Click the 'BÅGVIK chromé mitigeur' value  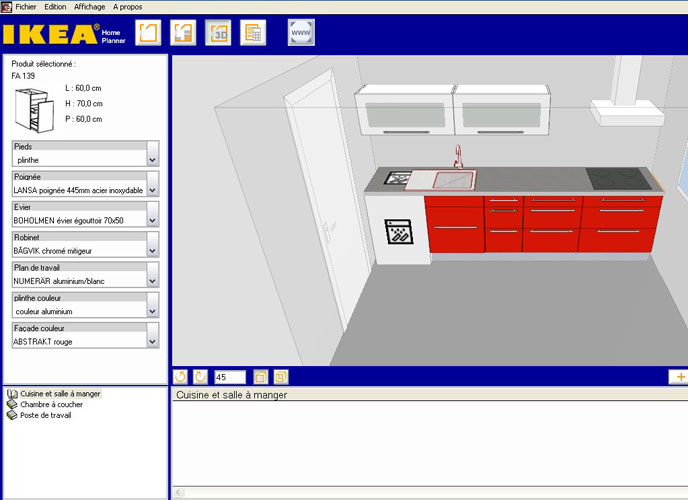[53, 251]
